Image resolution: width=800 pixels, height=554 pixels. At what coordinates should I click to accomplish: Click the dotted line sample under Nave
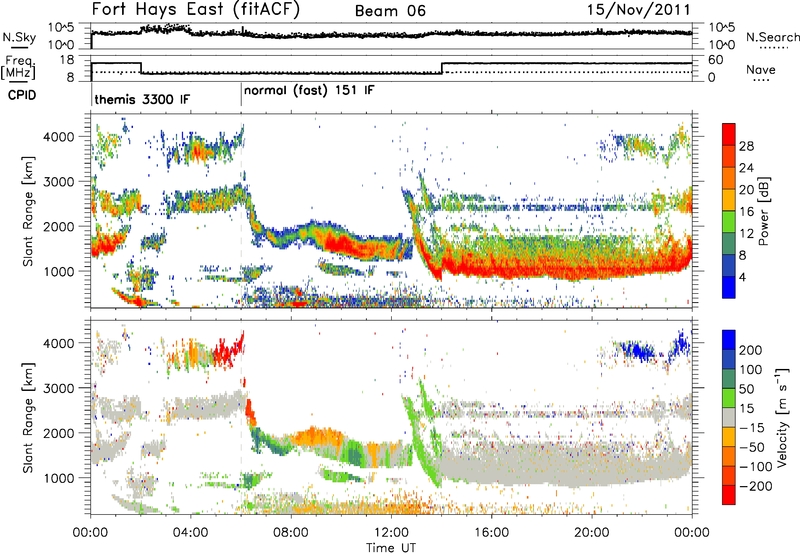761,81
